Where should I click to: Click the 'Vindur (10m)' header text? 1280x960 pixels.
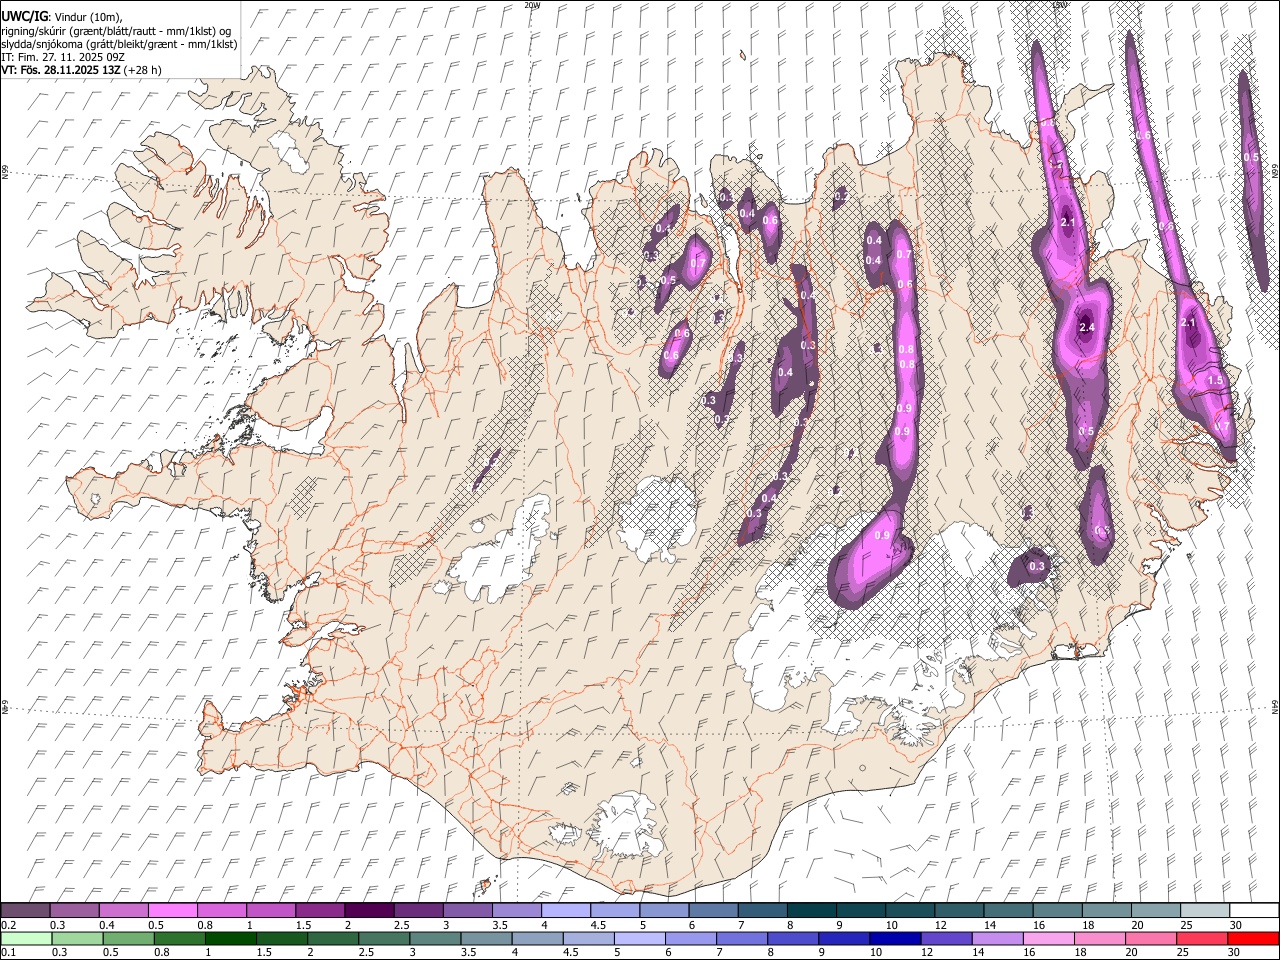(87, 17)
